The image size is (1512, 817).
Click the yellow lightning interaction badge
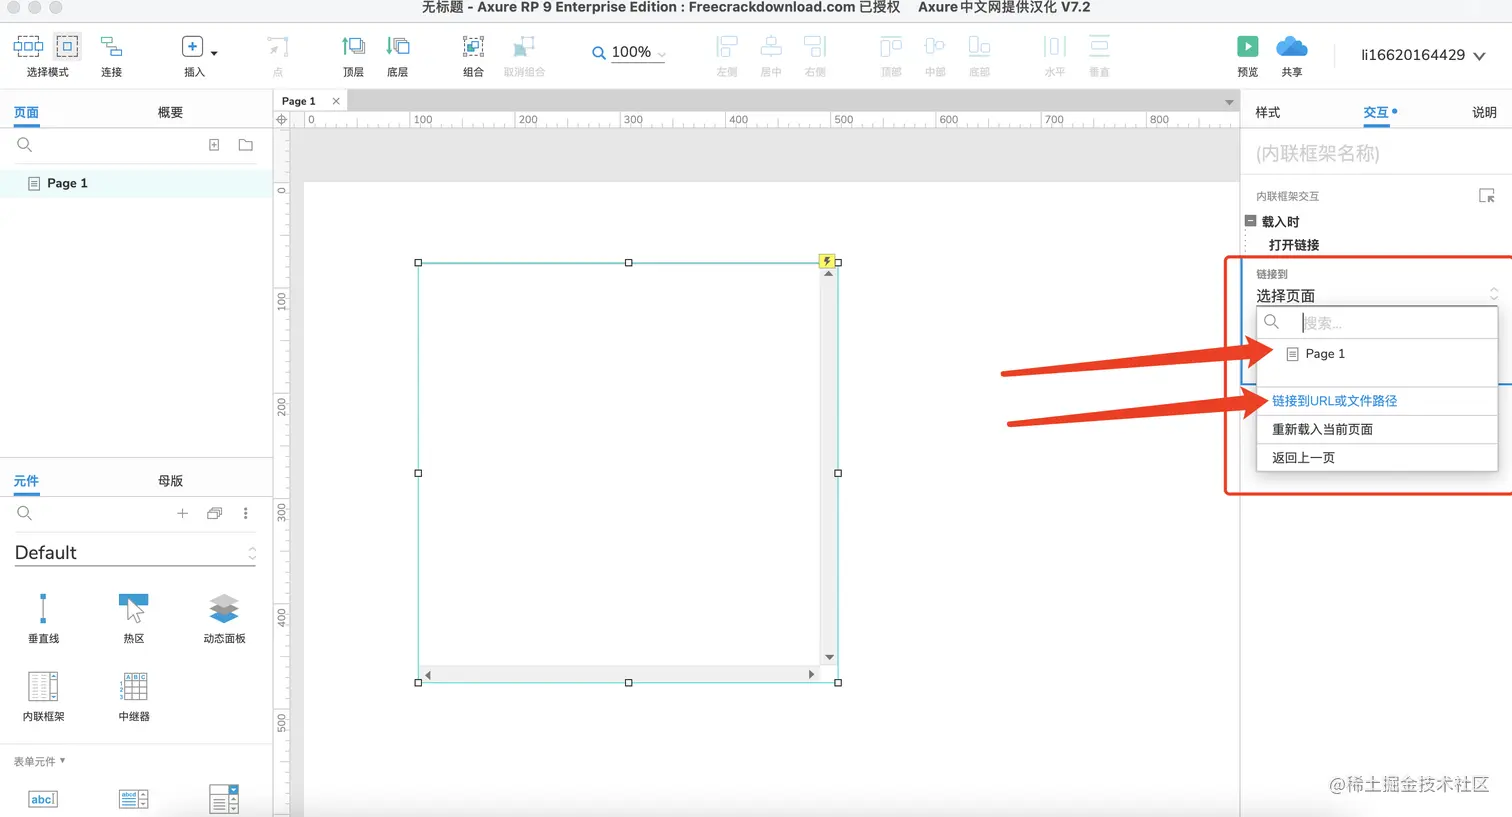click(827, 261)
